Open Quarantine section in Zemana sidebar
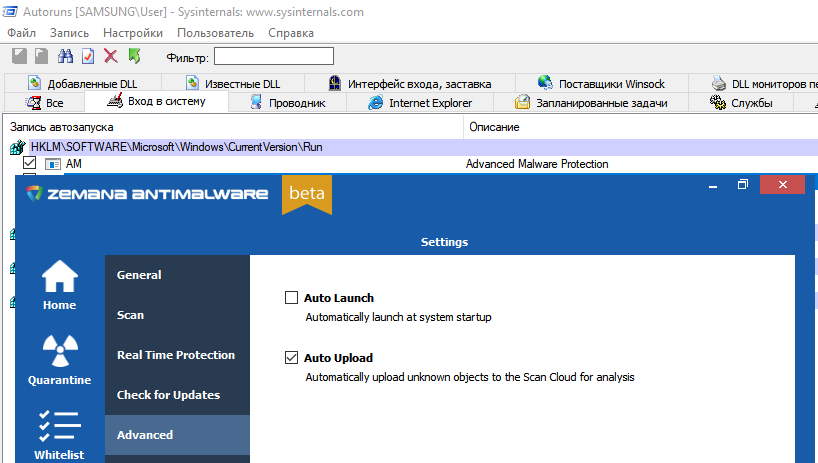This screenshot has height=463, width=818. point(59,360)
